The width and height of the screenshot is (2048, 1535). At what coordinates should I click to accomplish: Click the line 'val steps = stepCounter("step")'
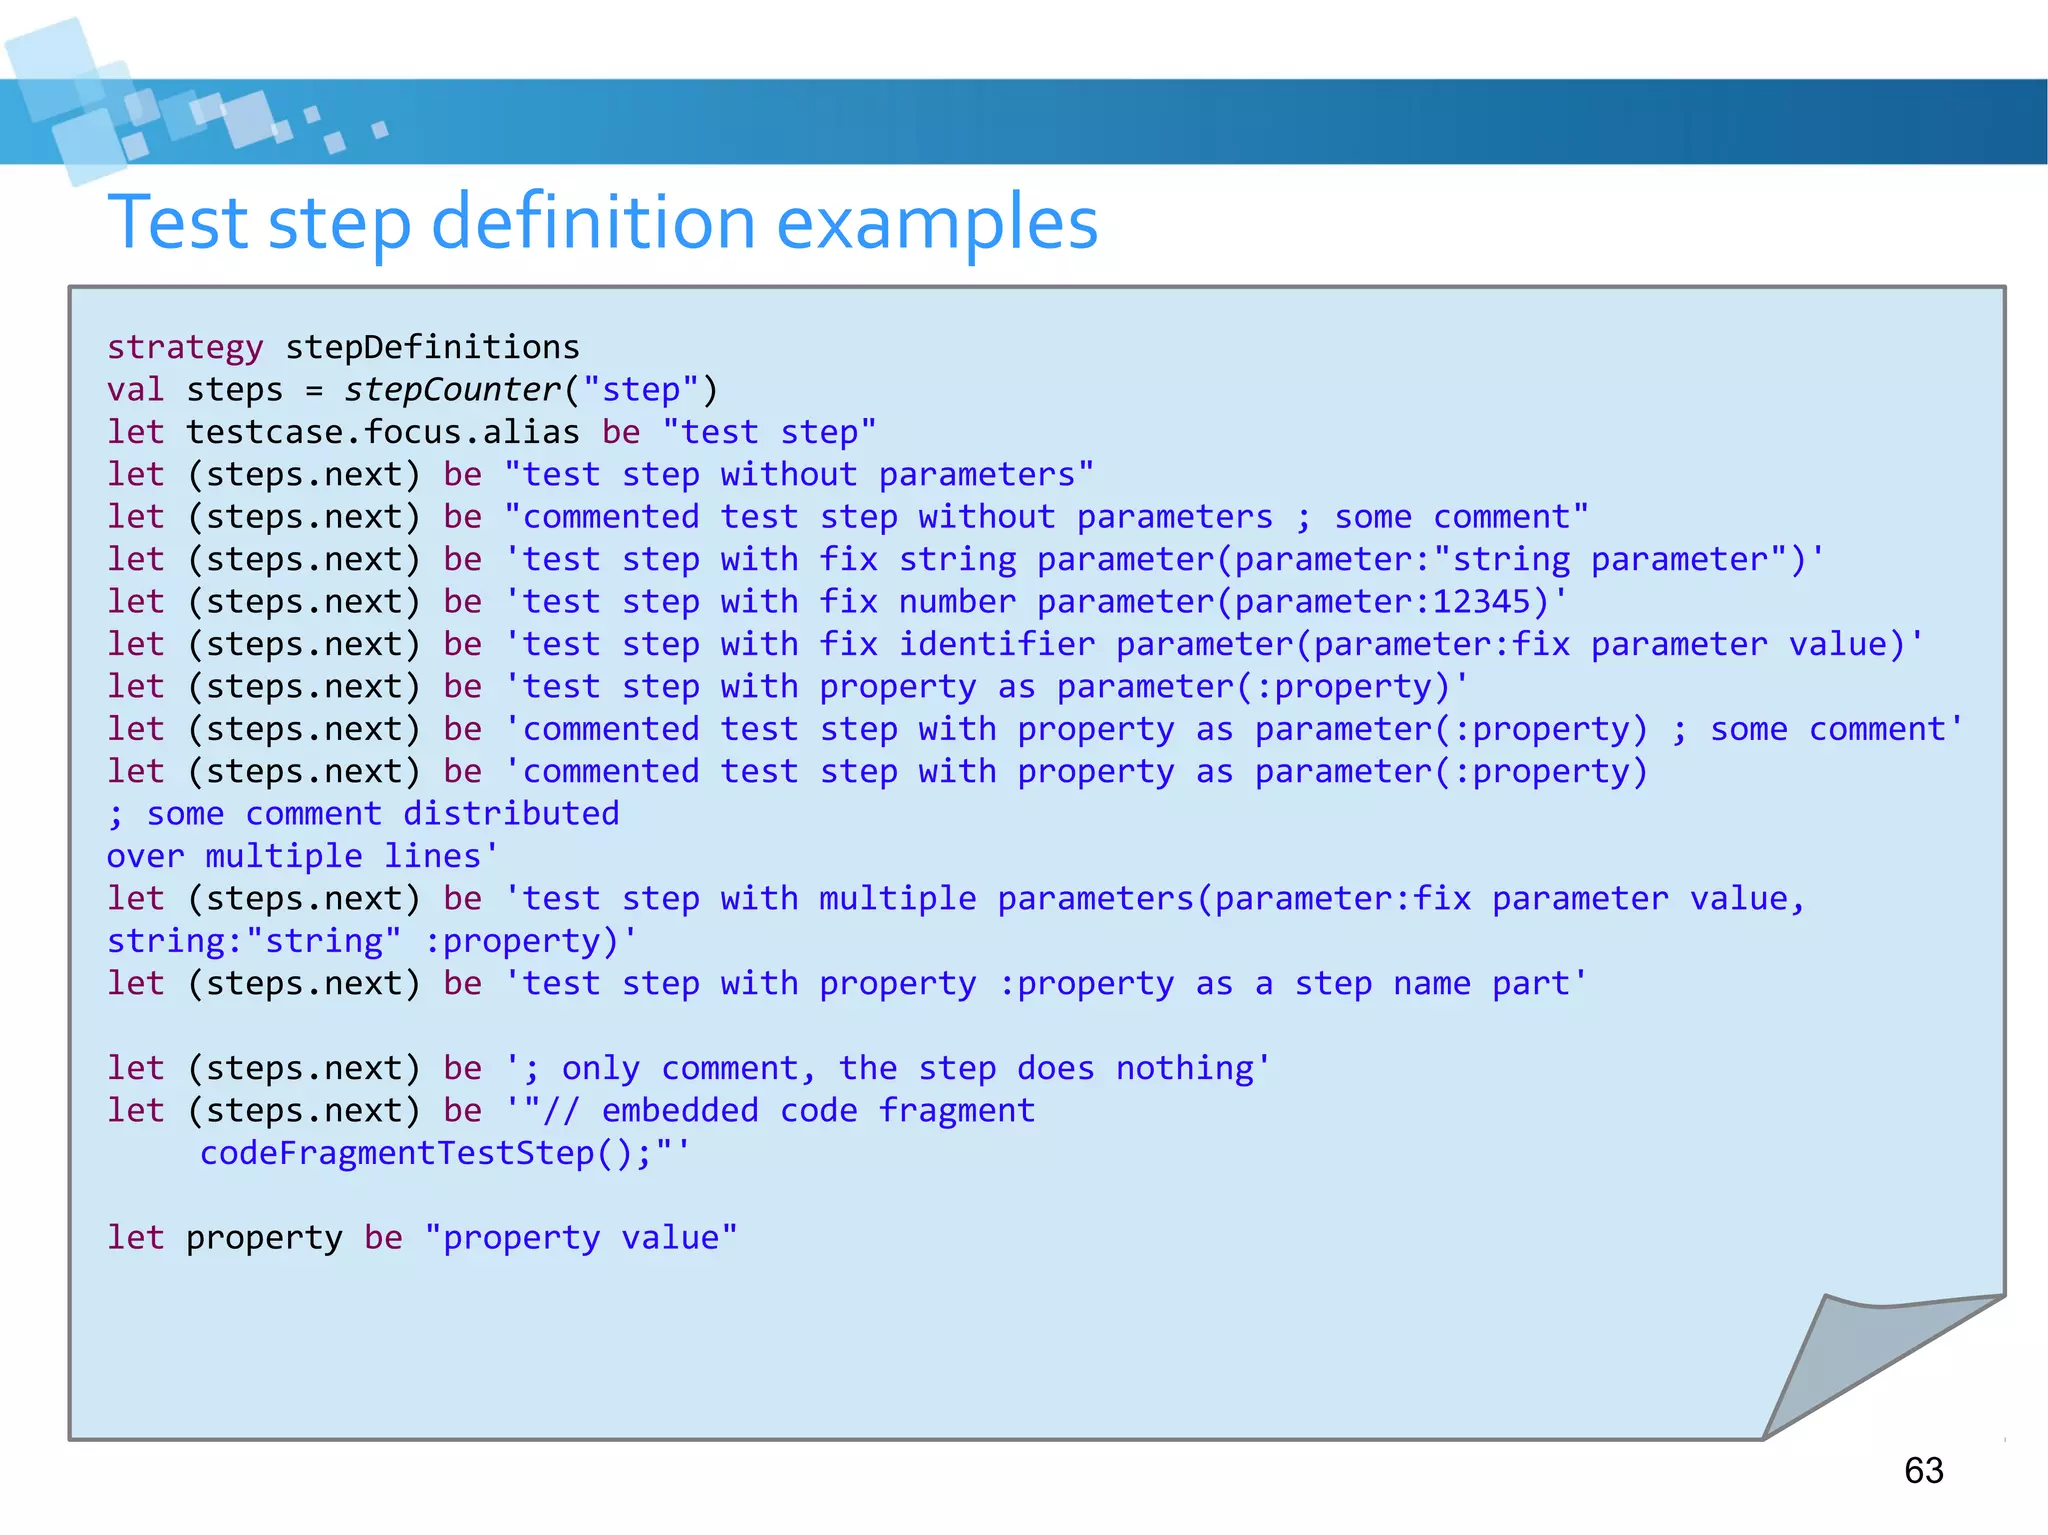(x=412, y=389)
